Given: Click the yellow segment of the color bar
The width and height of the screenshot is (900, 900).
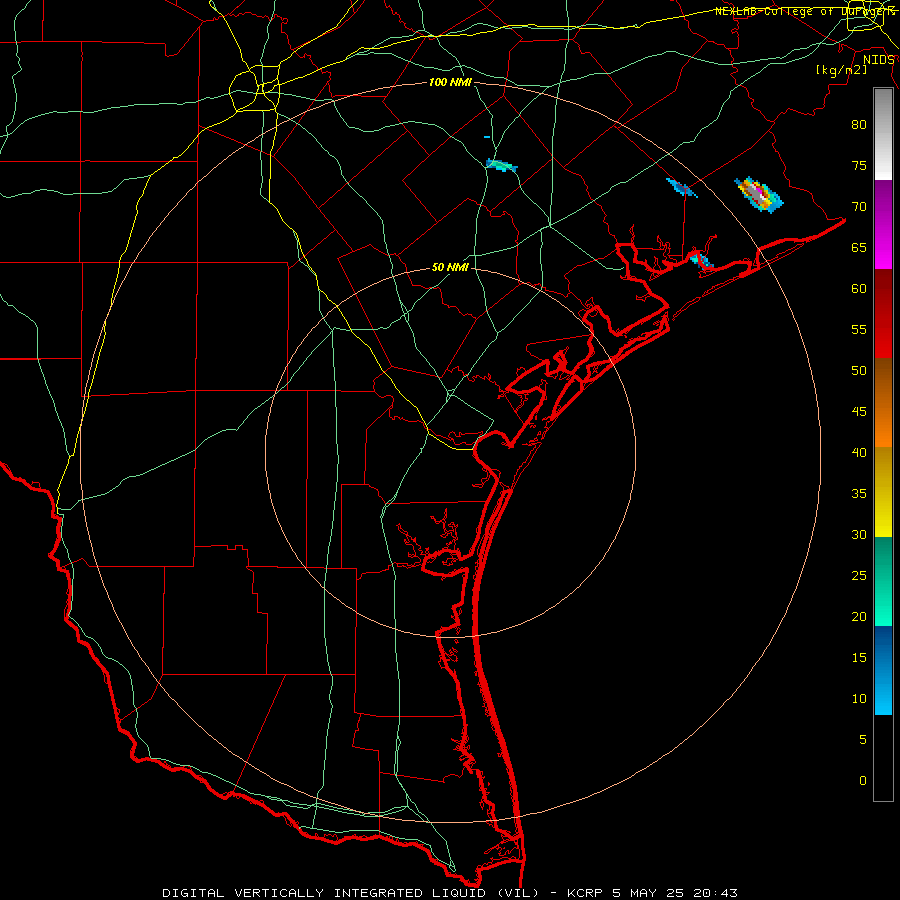Looking at the screenshot, I should pyautogui.click(x=883, y=492).
